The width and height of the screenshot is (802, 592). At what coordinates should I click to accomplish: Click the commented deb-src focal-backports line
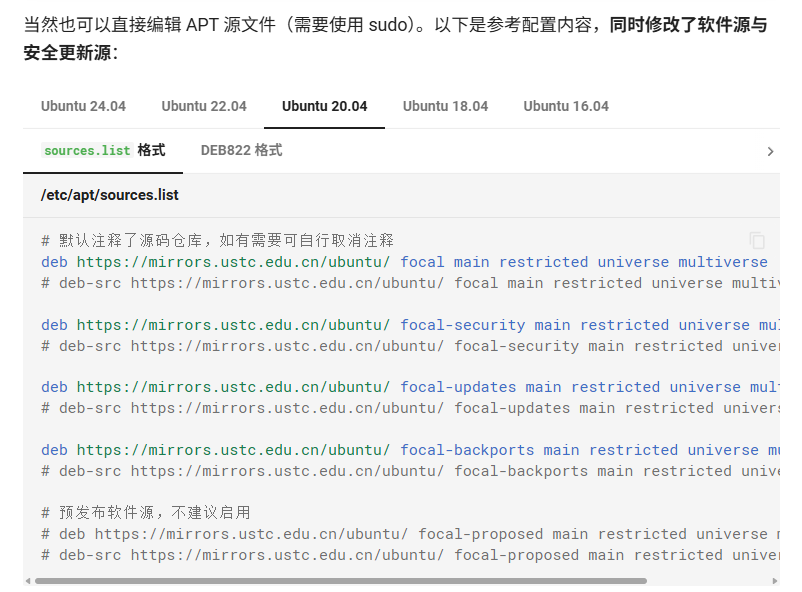(410, 471)
